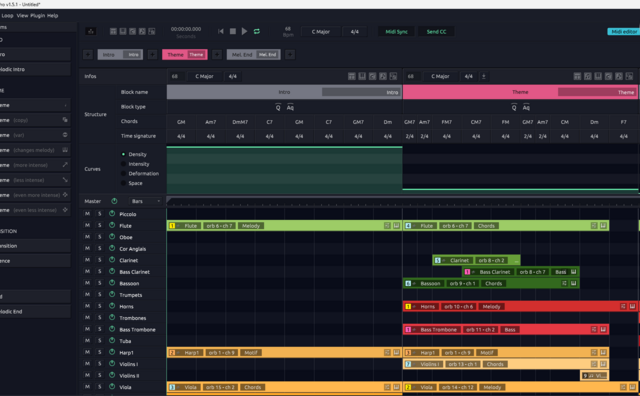The height and width of the screenshot is (396, 640).
Task: Open the View menu
Action: click(22, 16)
